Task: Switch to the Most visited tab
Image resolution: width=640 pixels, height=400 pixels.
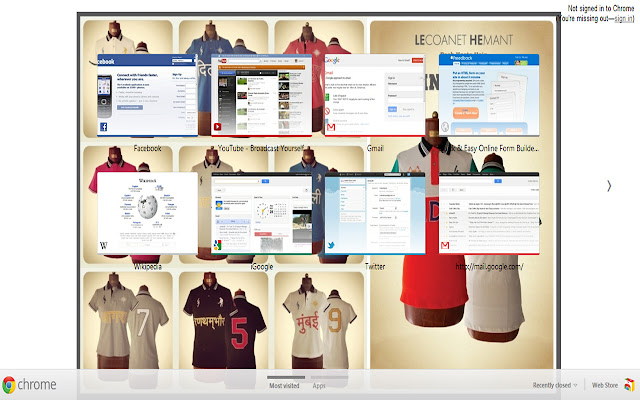Action: (284, 386)
